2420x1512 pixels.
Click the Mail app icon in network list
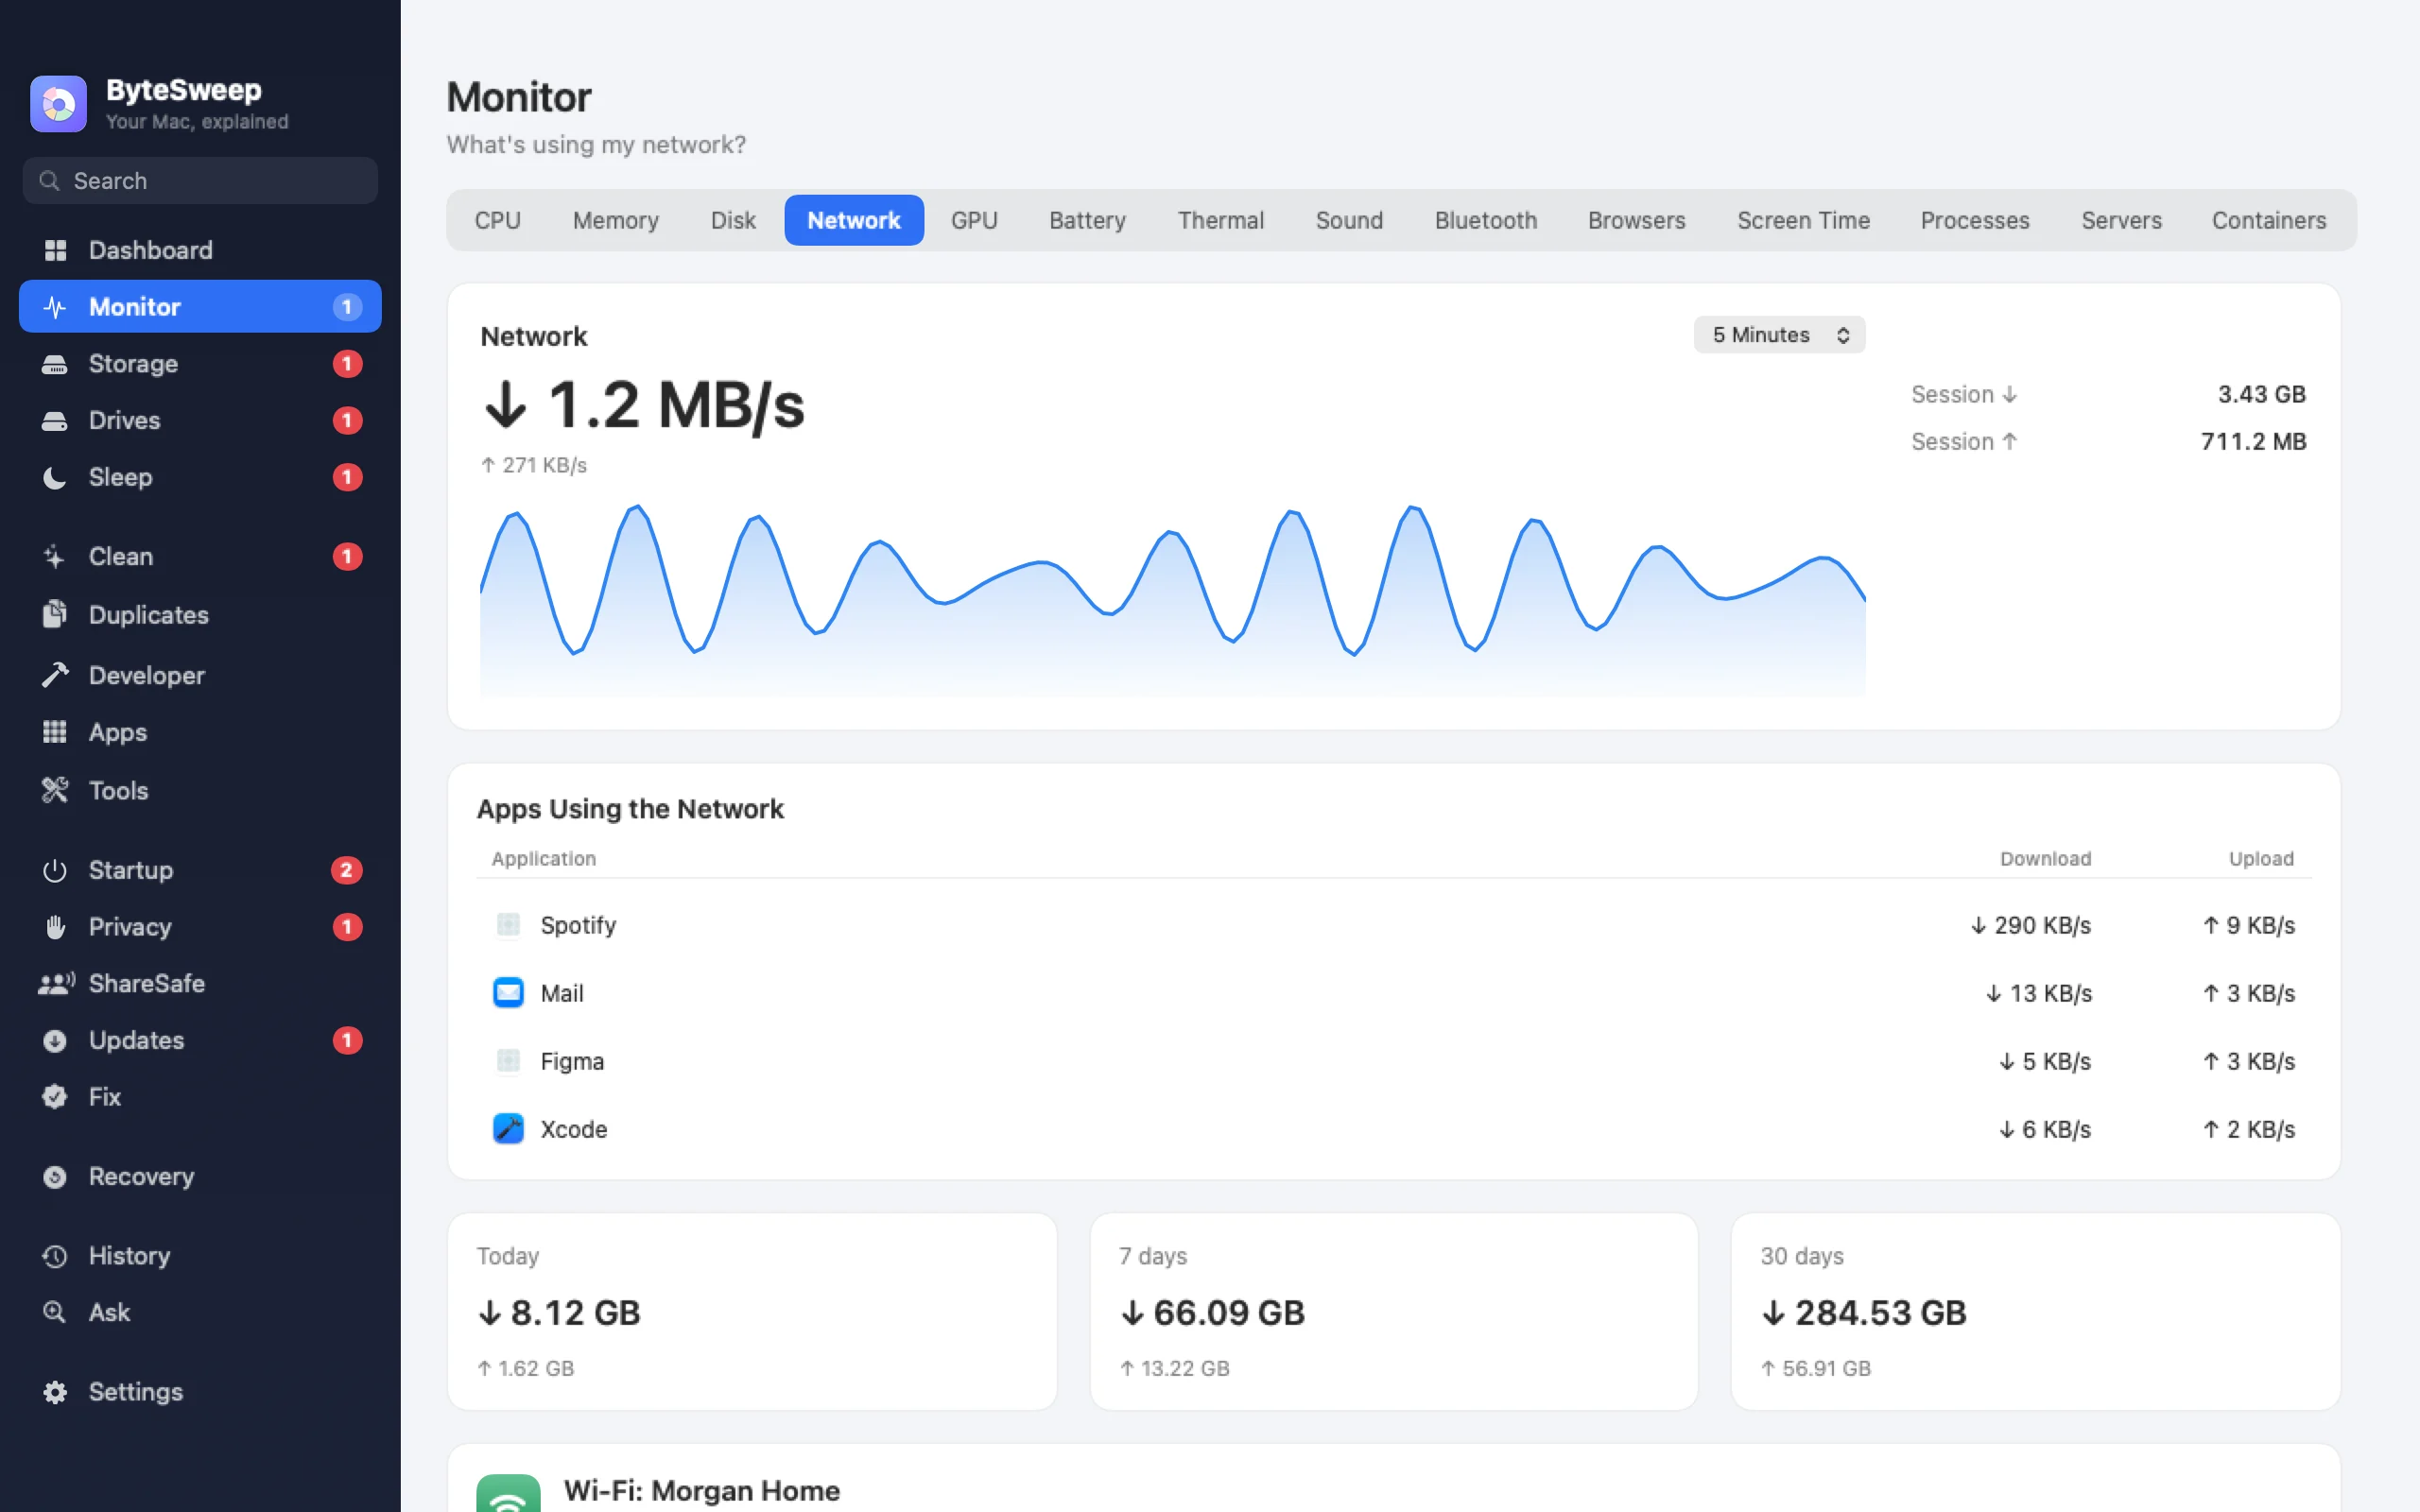point(508,993)
